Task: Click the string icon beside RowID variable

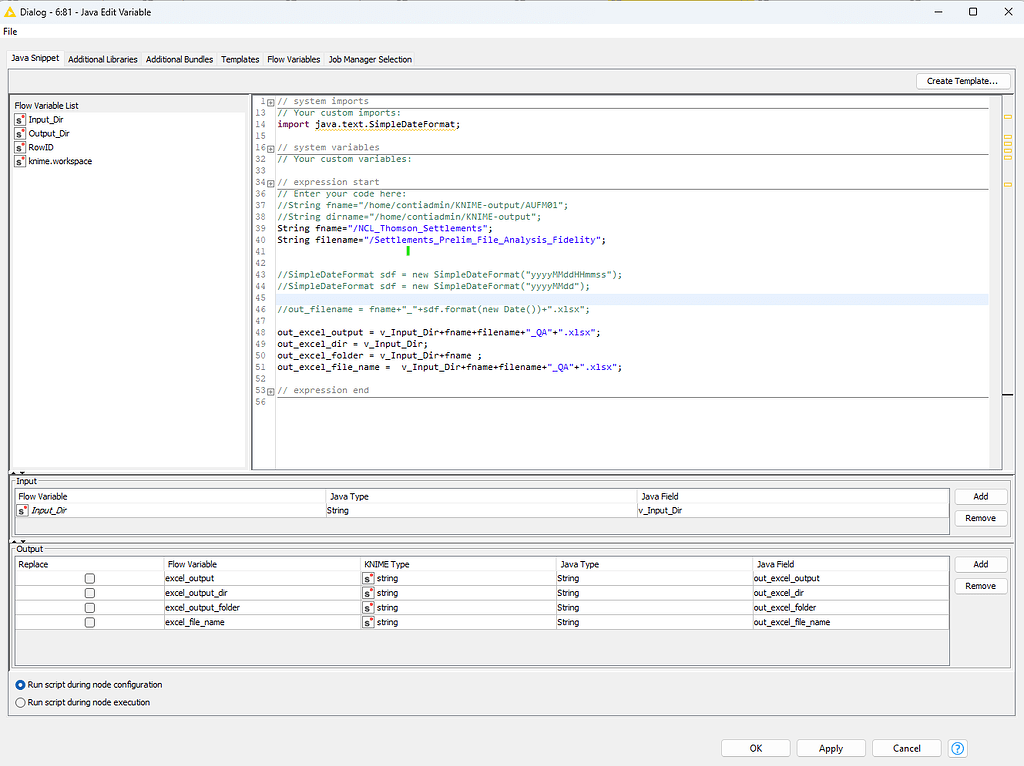Action: [x=20, y=148]
